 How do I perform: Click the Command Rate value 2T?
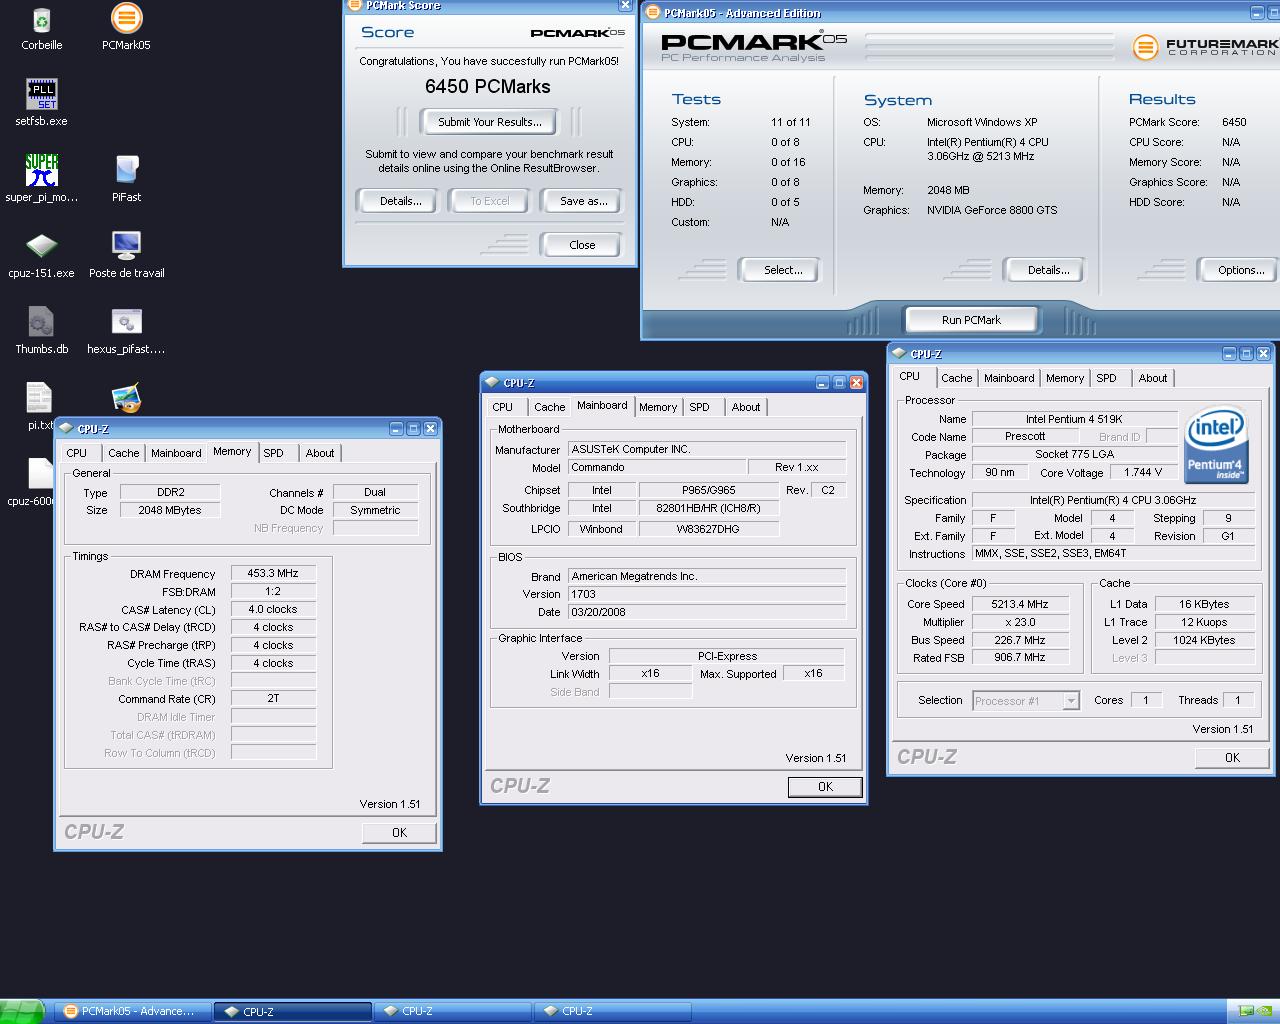tap(273, 699)
